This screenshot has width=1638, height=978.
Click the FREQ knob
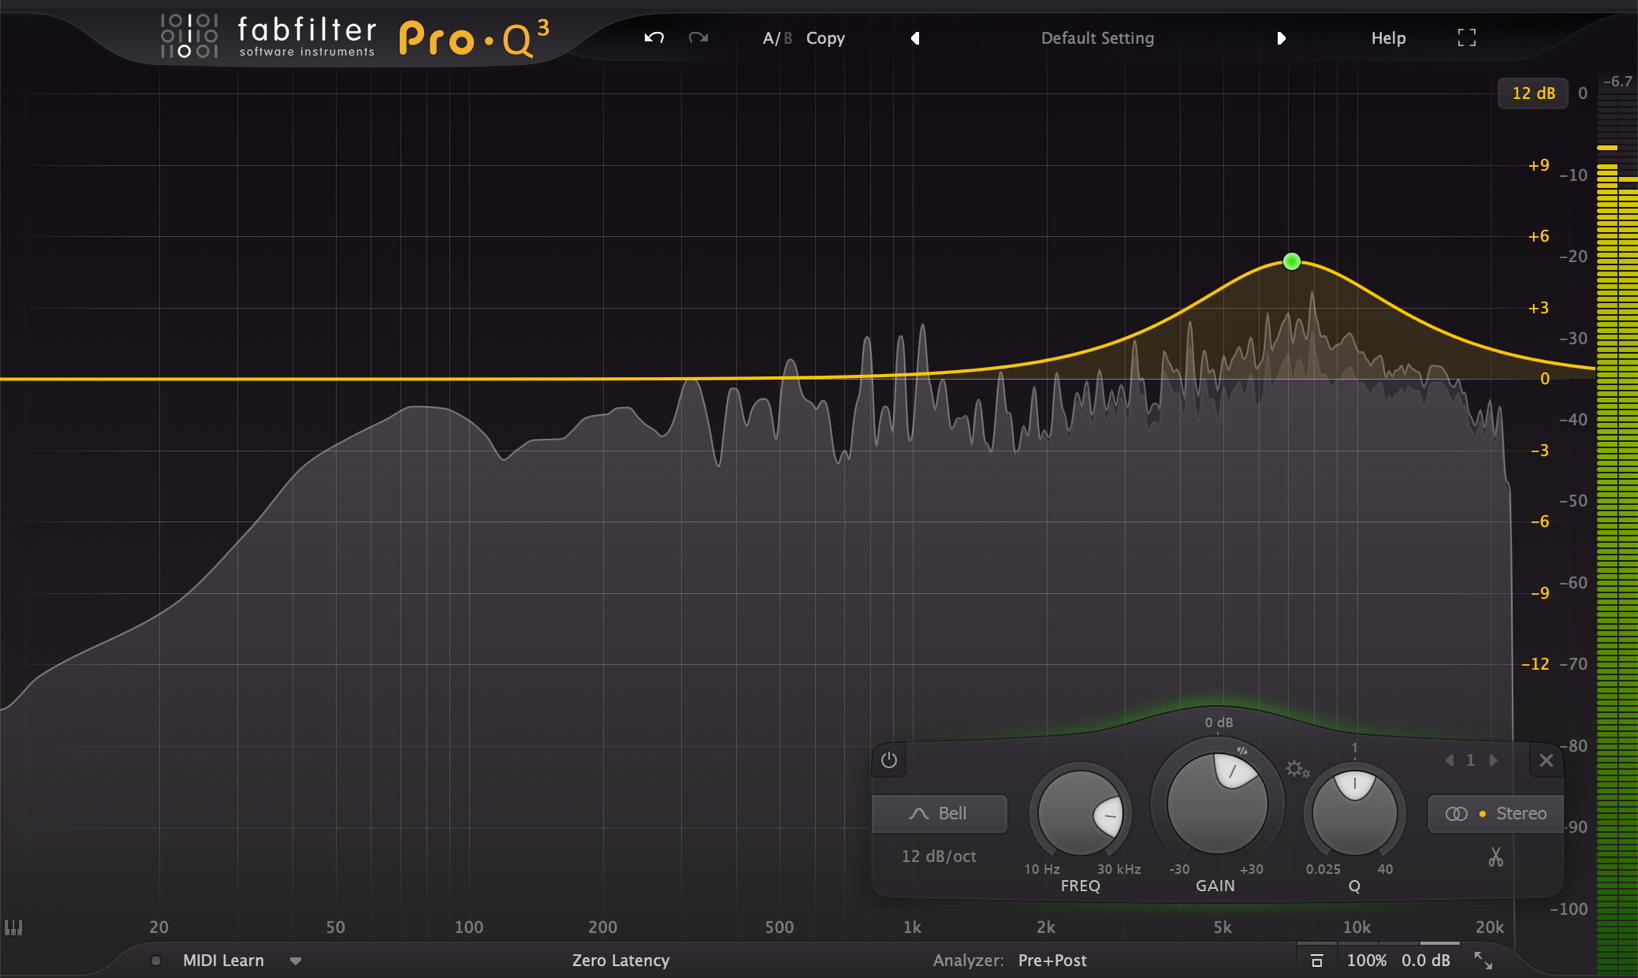[1080, 813]
